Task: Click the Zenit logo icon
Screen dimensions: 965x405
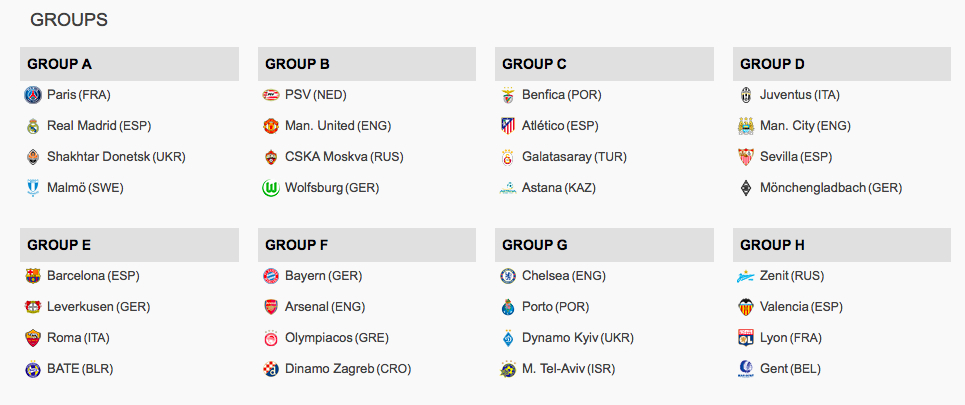Action: click(x=745, y=276)
